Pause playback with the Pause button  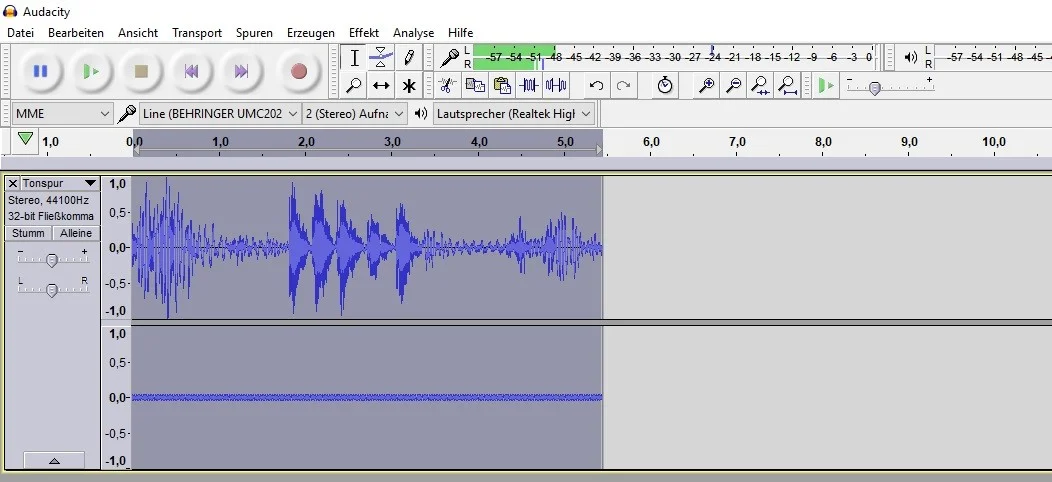tap(40, 70)
